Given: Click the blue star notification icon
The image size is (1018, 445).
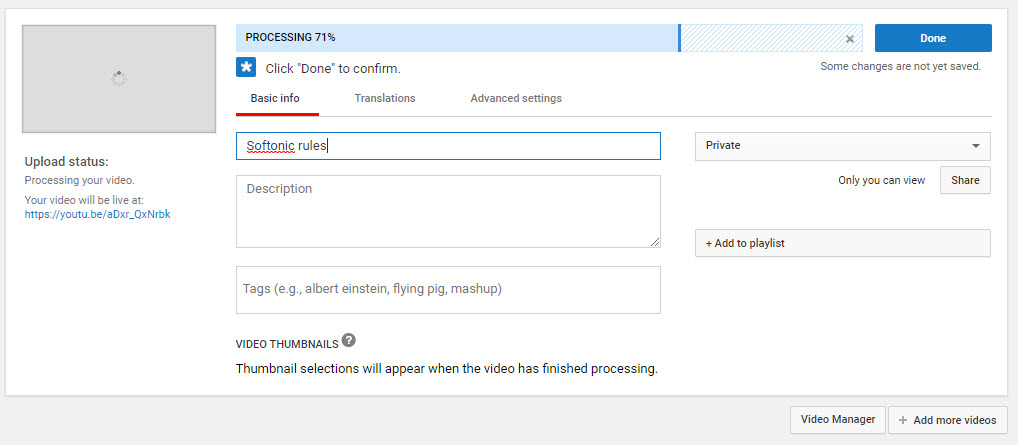Looking at the screenshot, I should [246, 67].
